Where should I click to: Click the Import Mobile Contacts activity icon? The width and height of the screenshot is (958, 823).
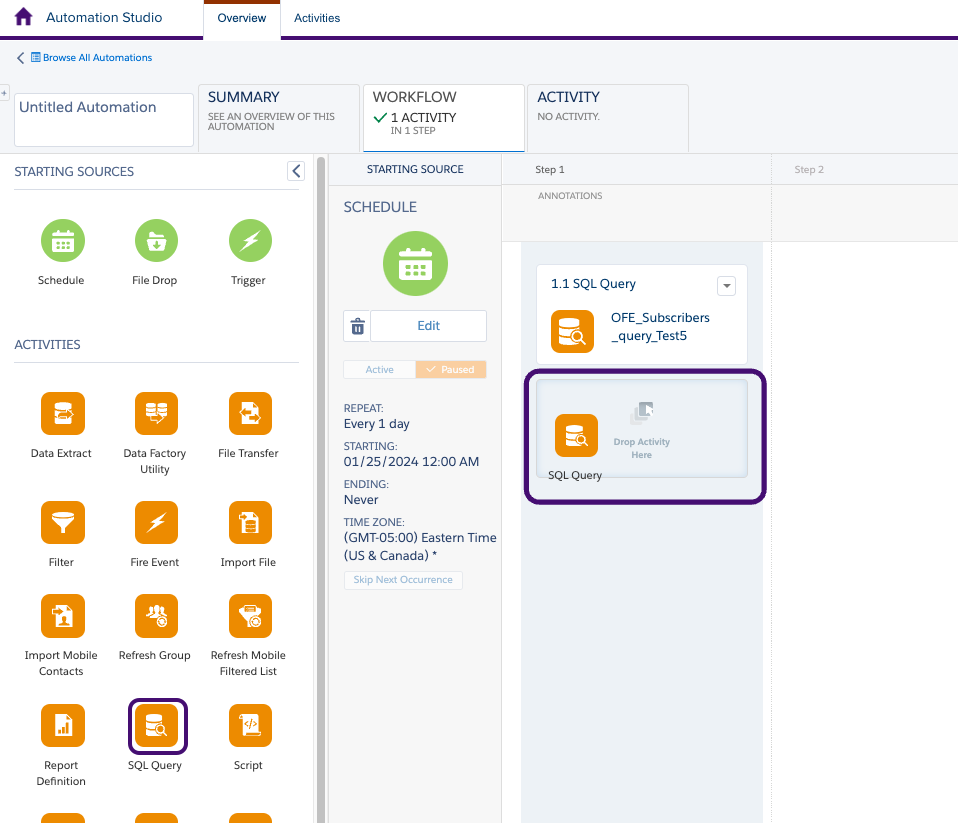pyautogui.click(x=62, y=616)
